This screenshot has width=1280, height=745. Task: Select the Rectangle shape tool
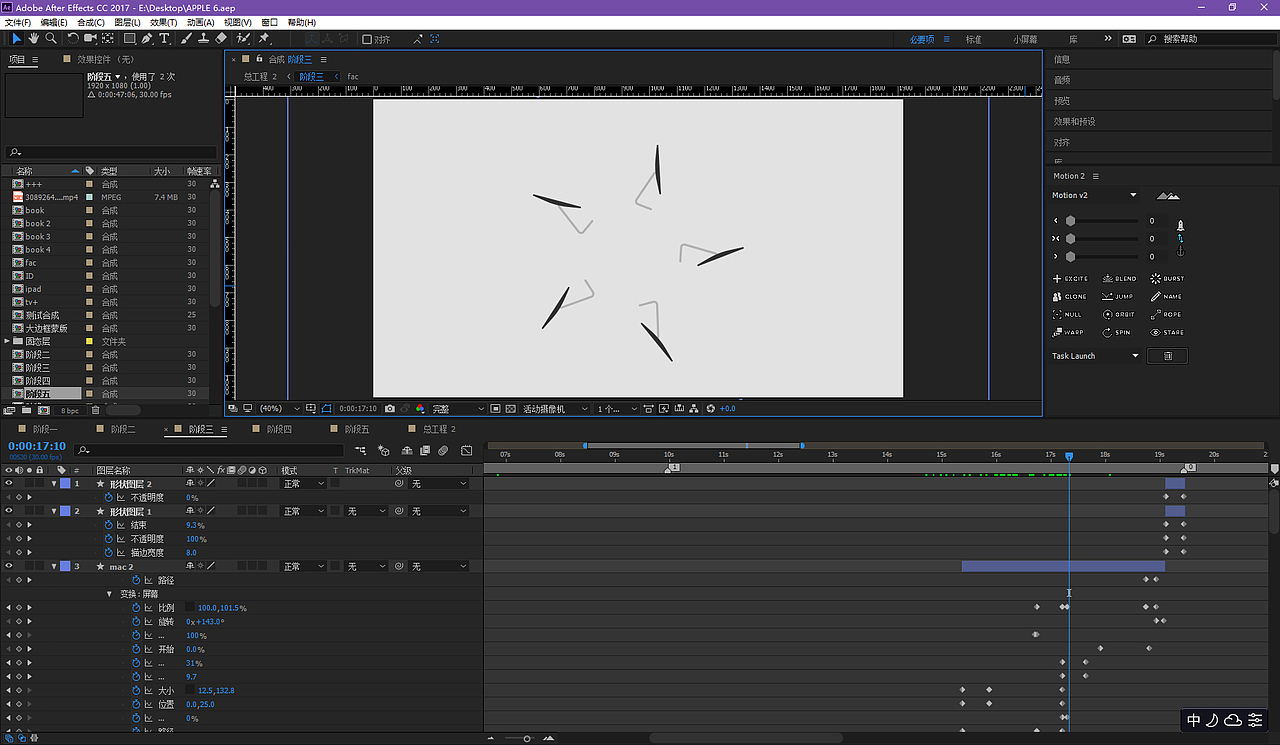[x=130, y=39]
